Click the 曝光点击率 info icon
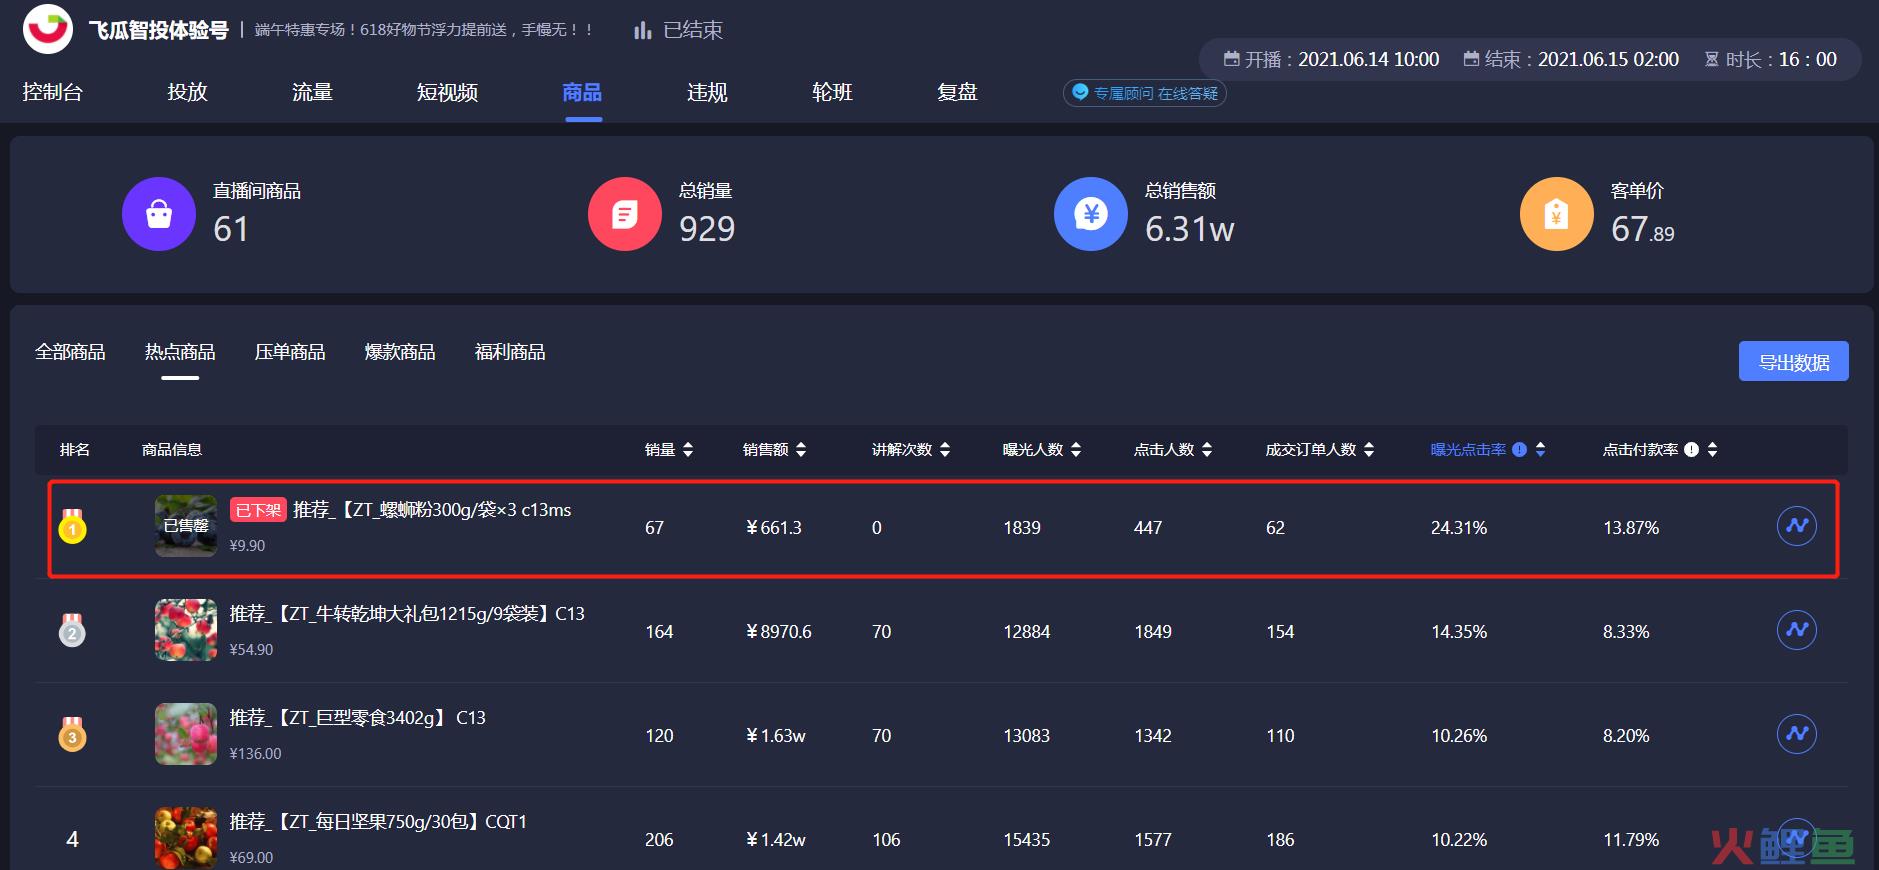The height and width of the screenshot is (870, 1879). pyautogui.click(x=1519, y=450)
